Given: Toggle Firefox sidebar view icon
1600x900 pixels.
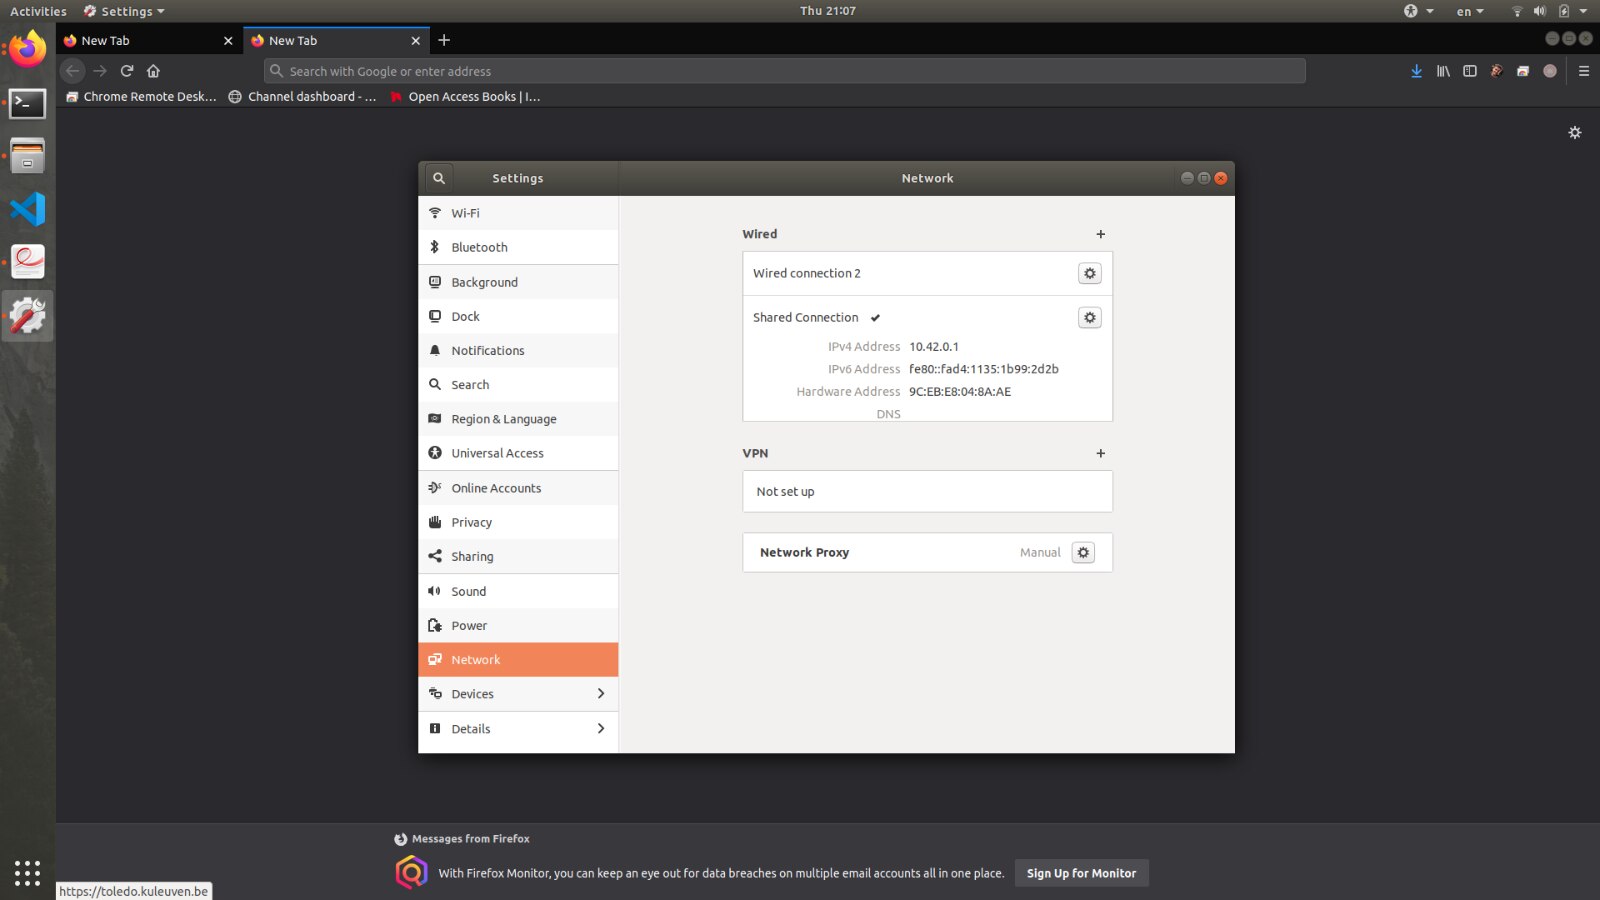Looking at the screenshot, I should 1470,71.
